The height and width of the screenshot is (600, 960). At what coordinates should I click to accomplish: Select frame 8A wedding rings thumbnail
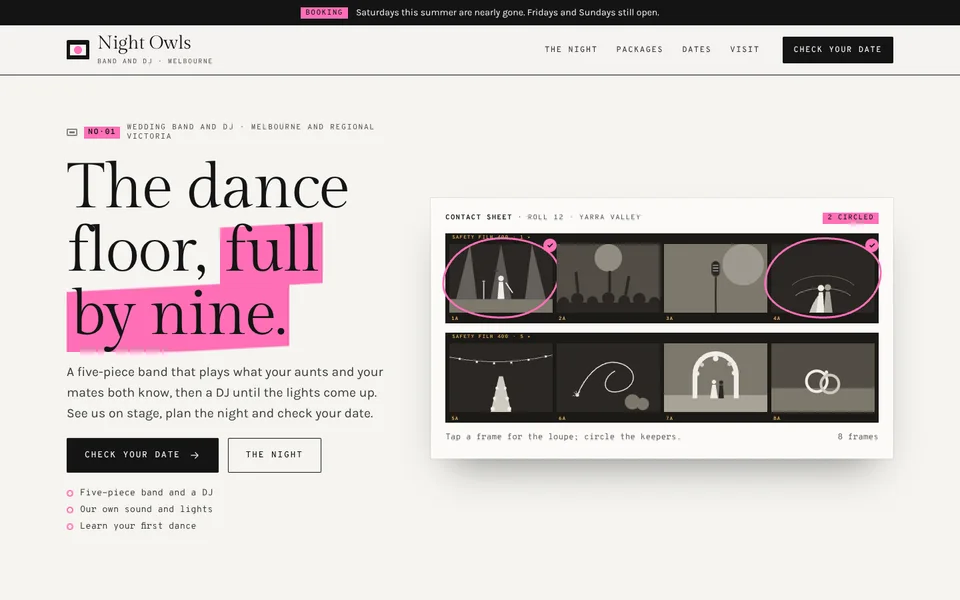(x=823, y=378)
